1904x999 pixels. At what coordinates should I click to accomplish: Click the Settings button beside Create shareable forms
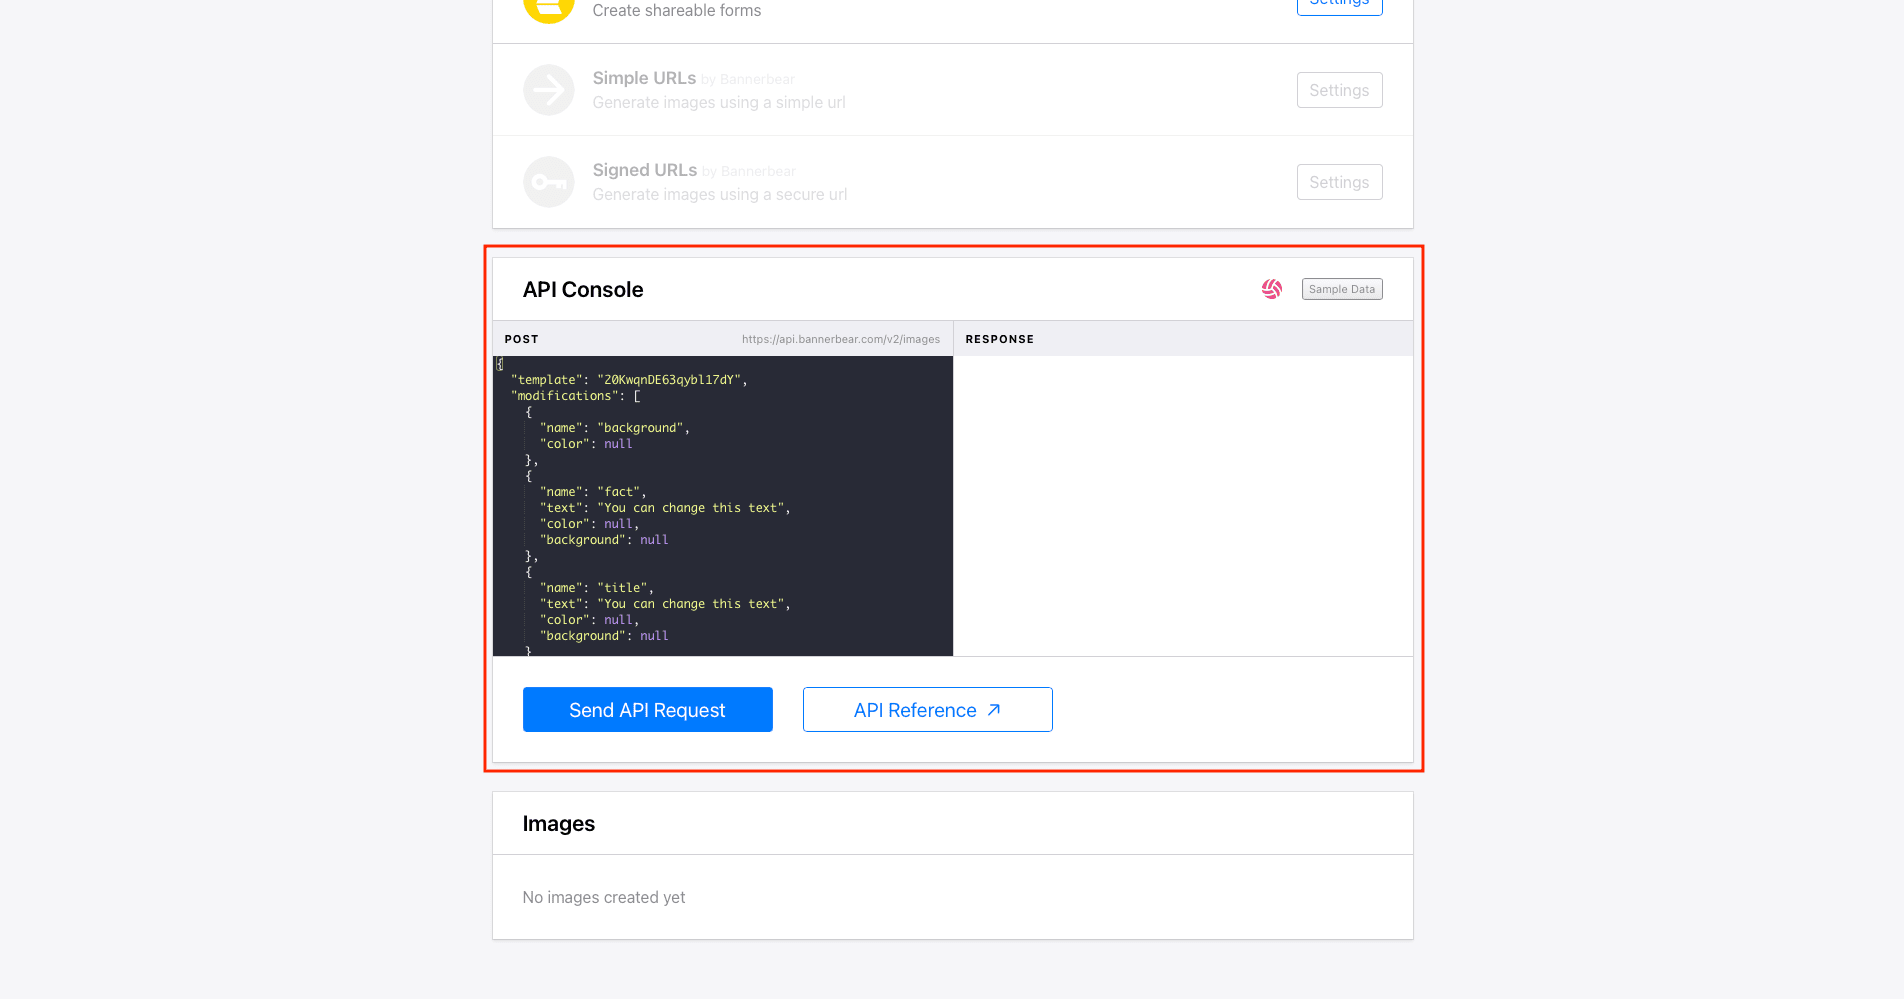(x=1339, y=4)
